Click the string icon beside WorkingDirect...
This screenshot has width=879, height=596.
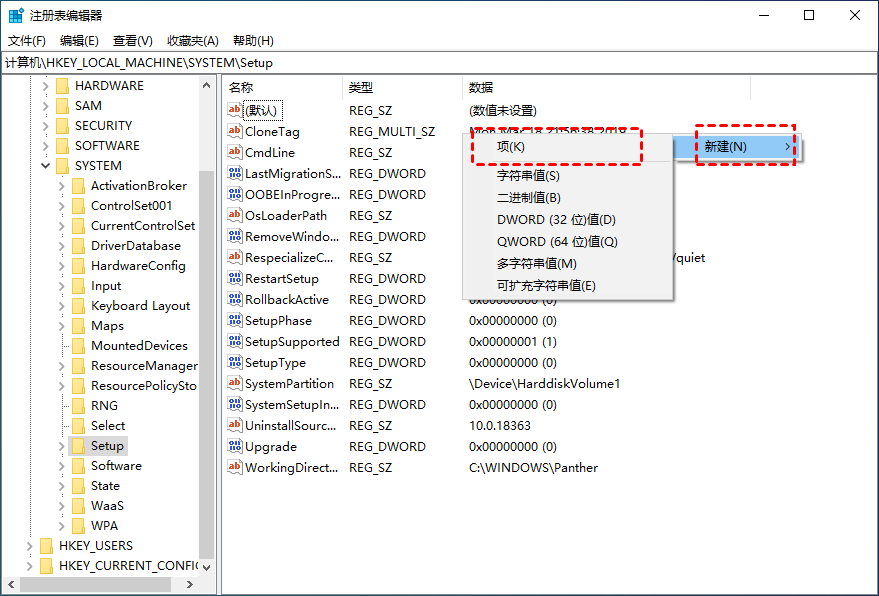pos(234,467)
